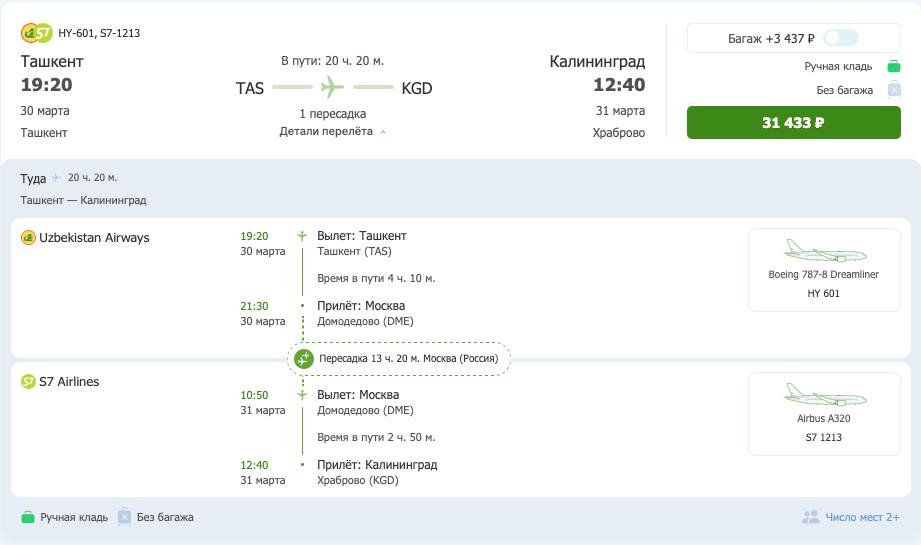The image size is (921, 545).
Task: Click the transfer icon in Moscow layover badge
Action: 304,358
